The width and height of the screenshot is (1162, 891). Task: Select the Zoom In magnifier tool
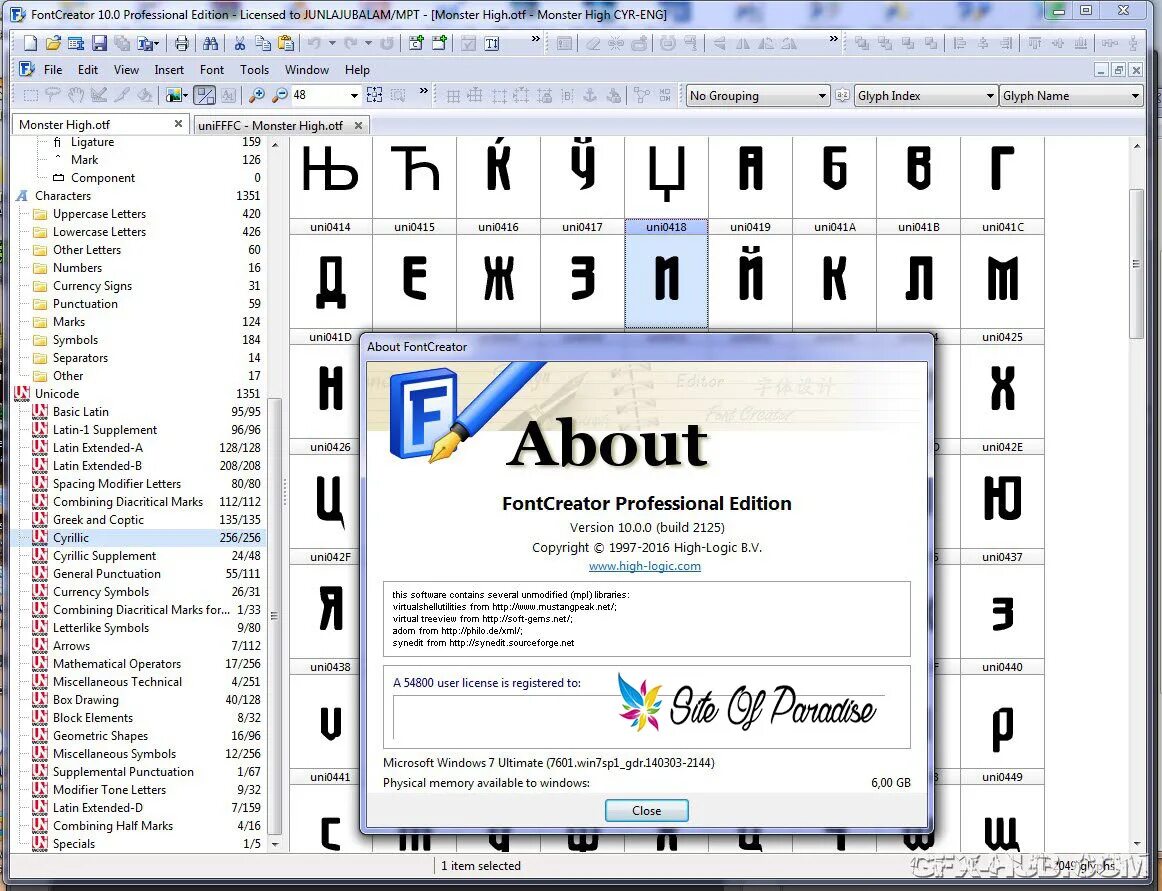(x=257, y=96)
